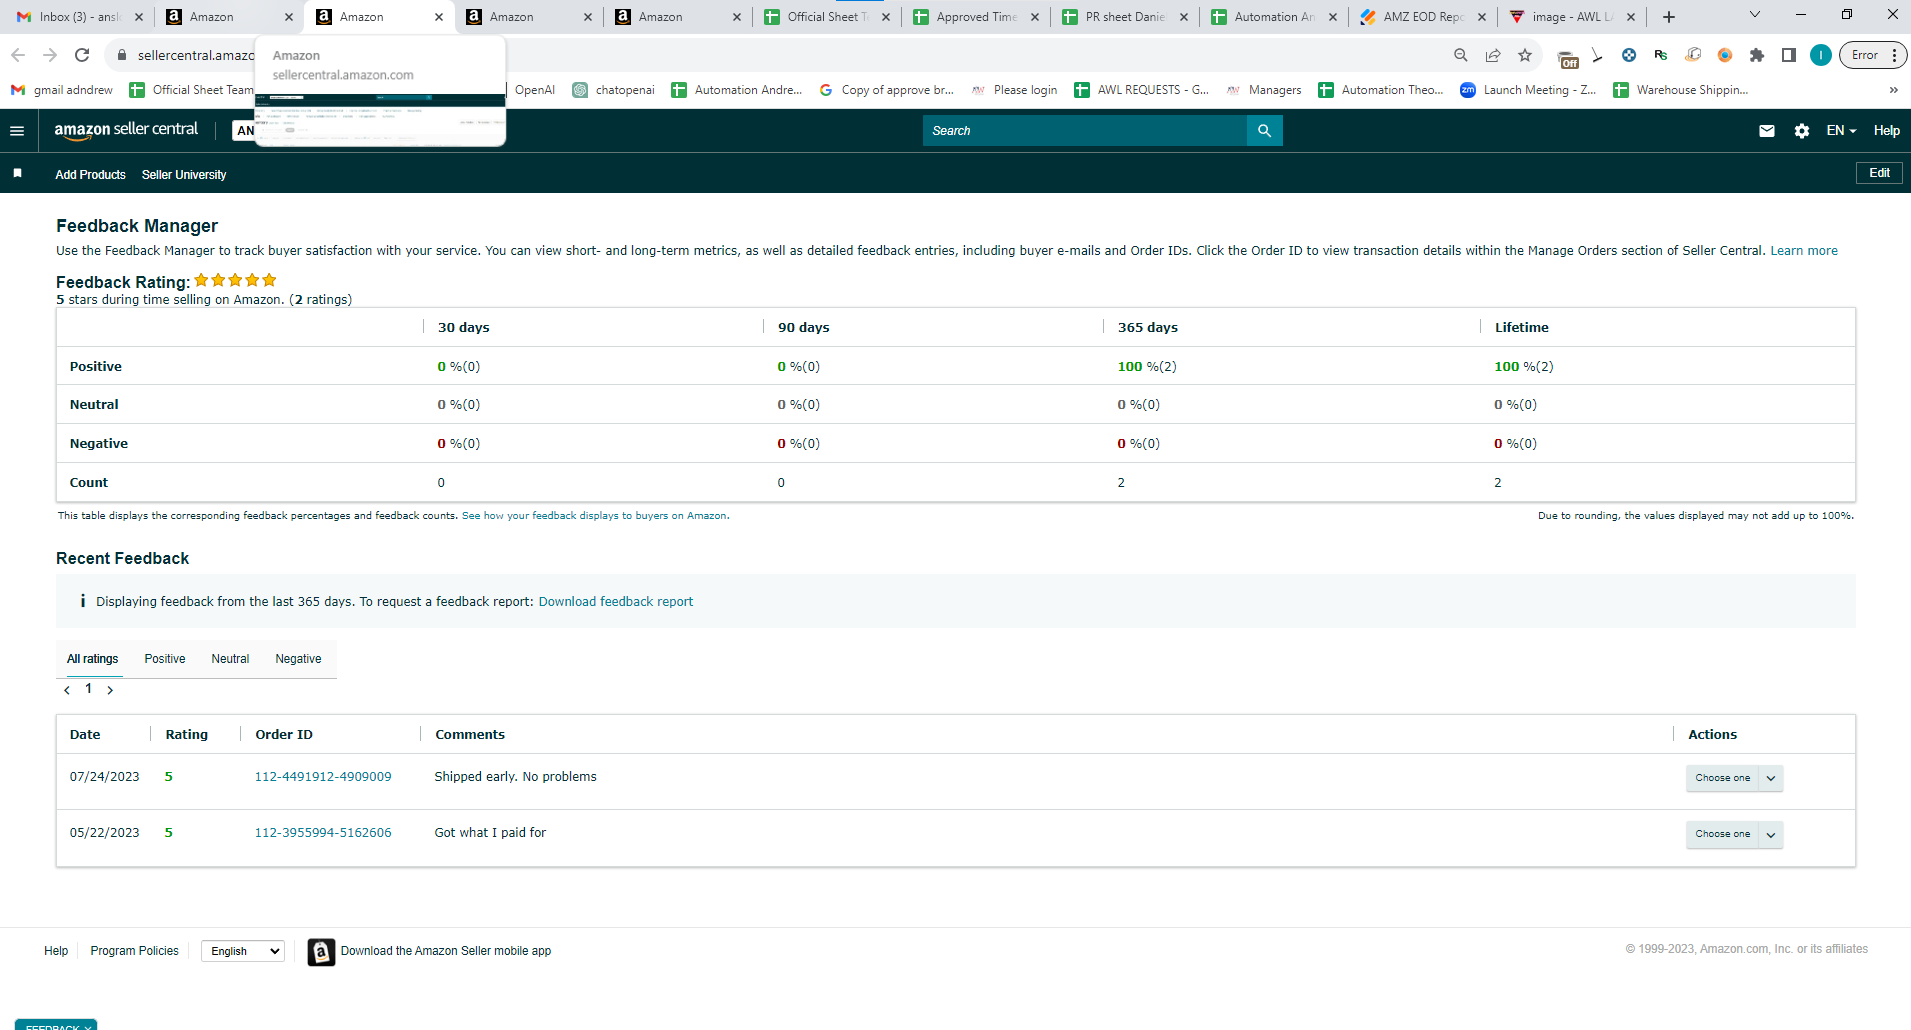The image size is (1911, 1030).
Task: Open the OpenAI bookmark
Action: [x=534, y=90]
